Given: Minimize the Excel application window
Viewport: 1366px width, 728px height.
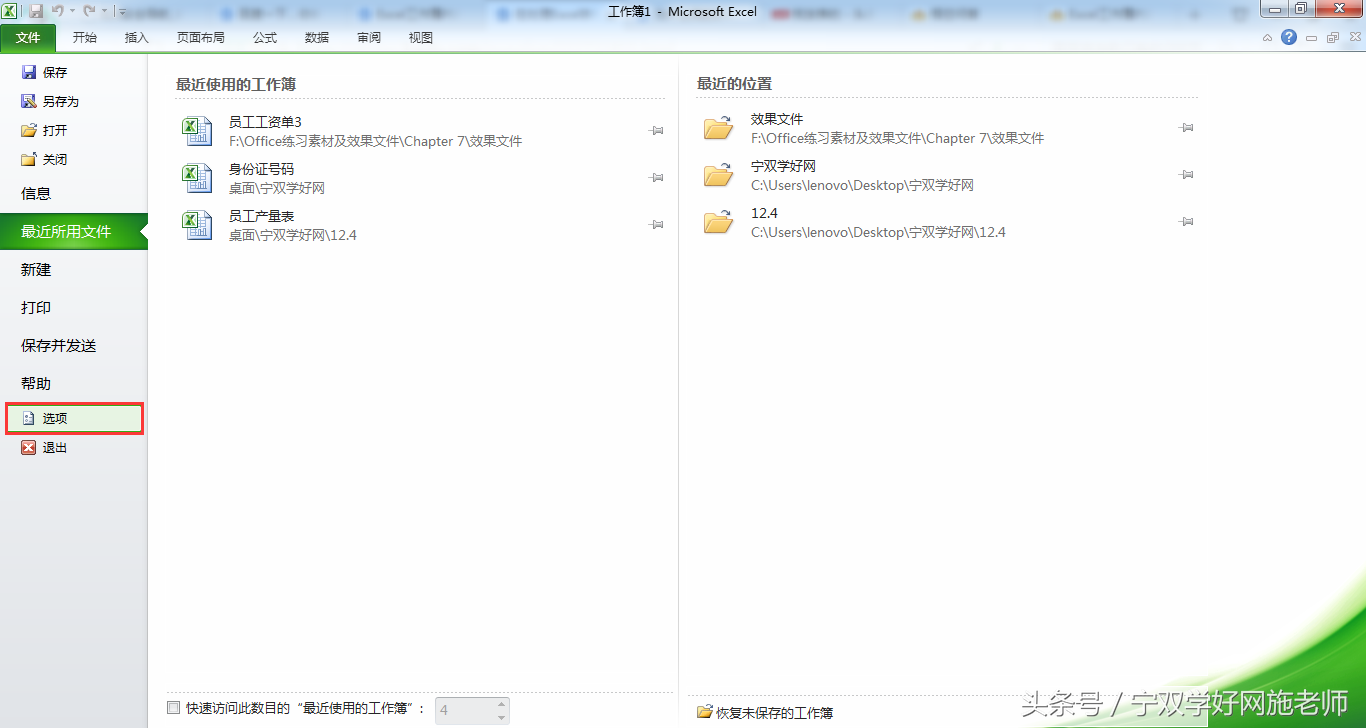Looking at the screenshot, I should click(x=1275, y=8).
